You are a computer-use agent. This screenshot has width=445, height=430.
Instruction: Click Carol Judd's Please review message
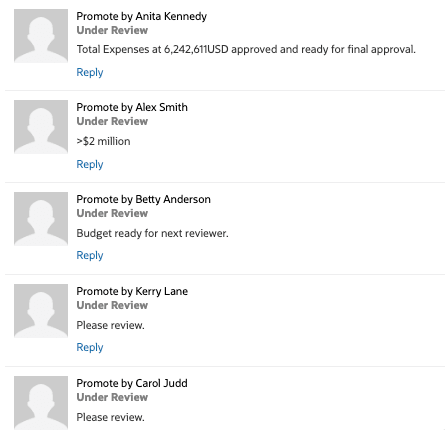(x=110, y=417)
